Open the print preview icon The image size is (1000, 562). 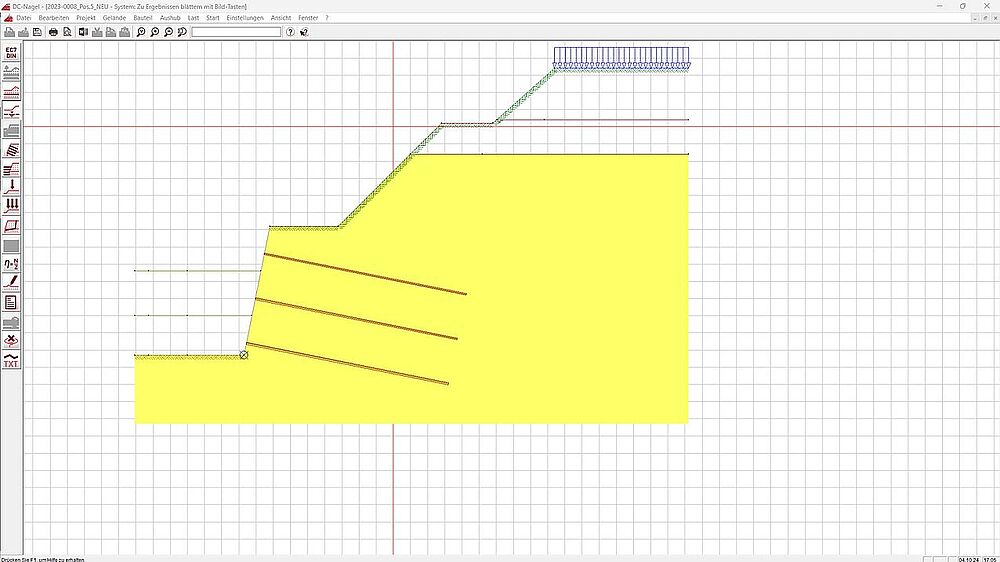67,32
